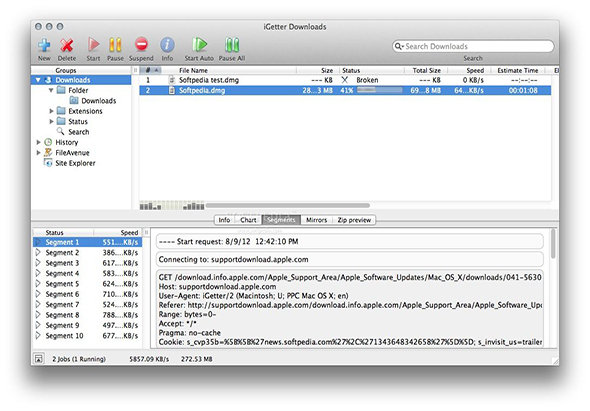
Task: Click file icon of Softpedia.dmg row
Action: click(172, 90)
